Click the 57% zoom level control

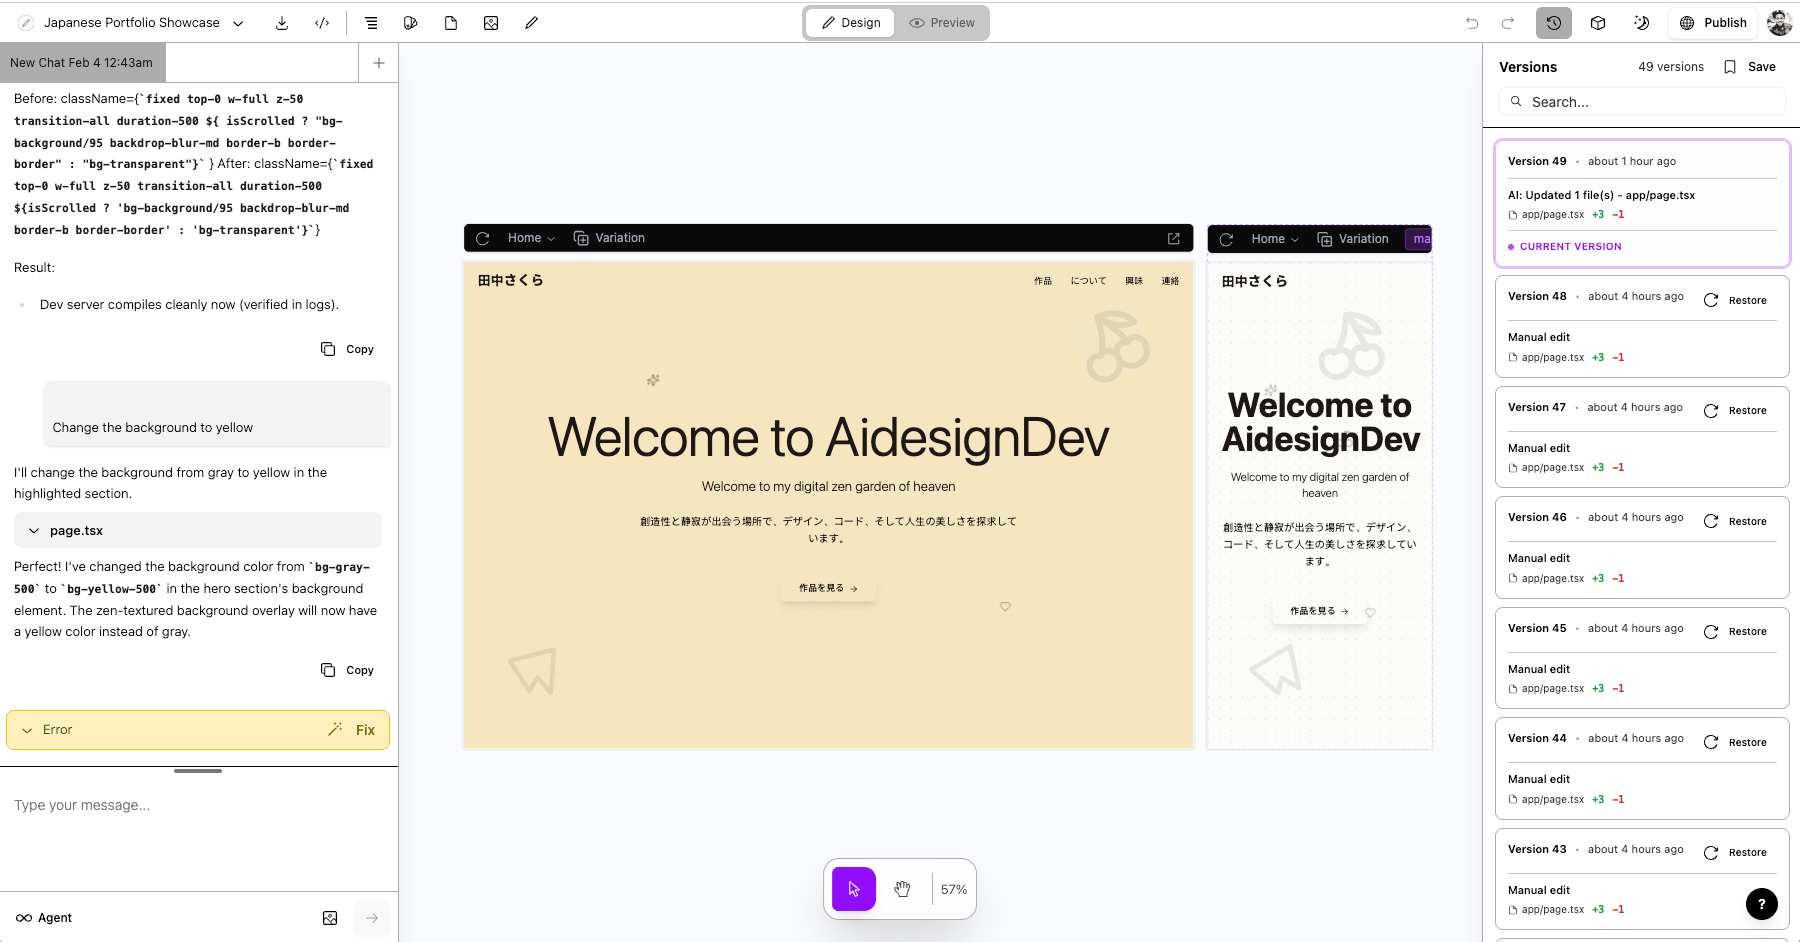click(x=953, y=889)
